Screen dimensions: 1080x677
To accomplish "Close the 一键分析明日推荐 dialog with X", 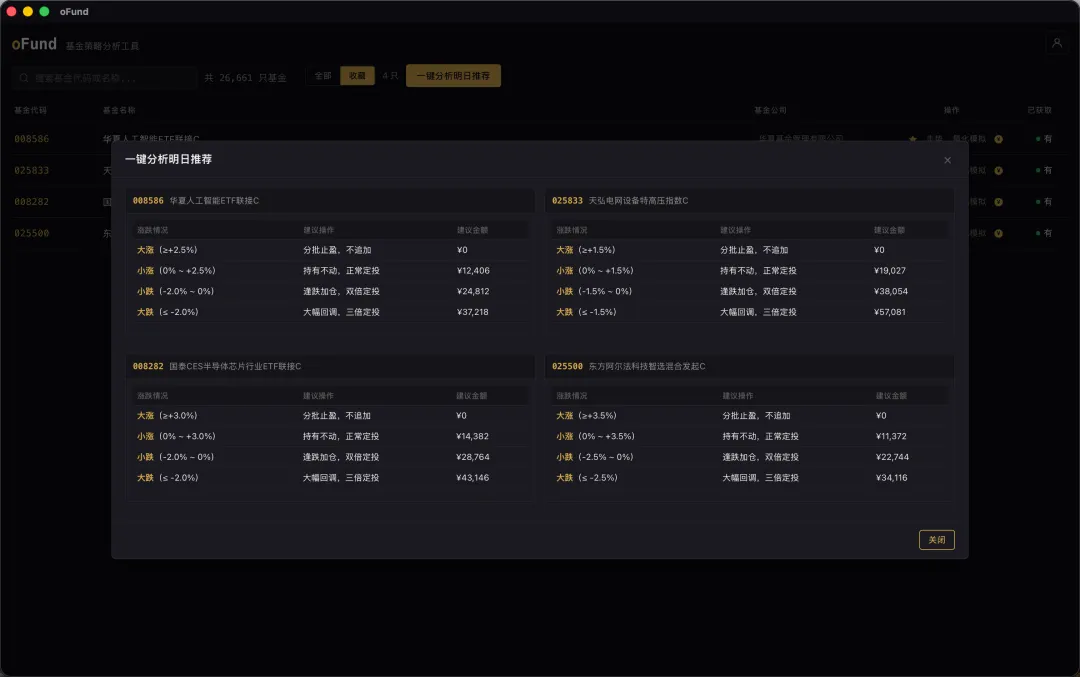I will [947, 160].
